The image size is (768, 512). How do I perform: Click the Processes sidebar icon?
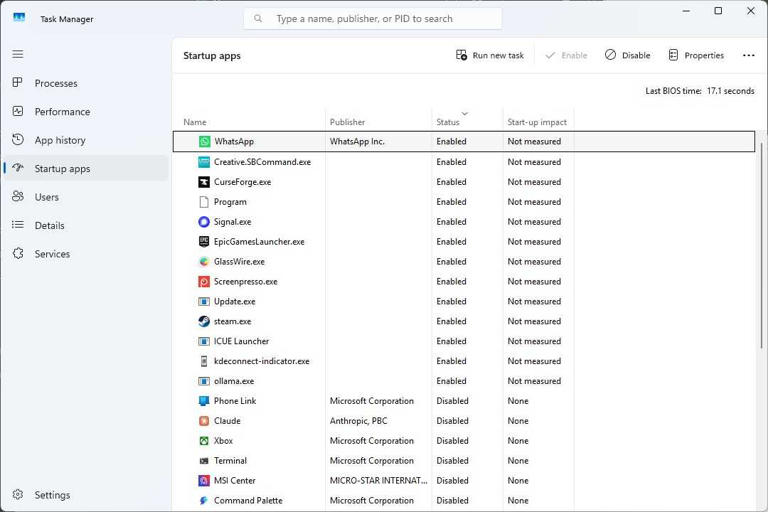tap(18, 83)
